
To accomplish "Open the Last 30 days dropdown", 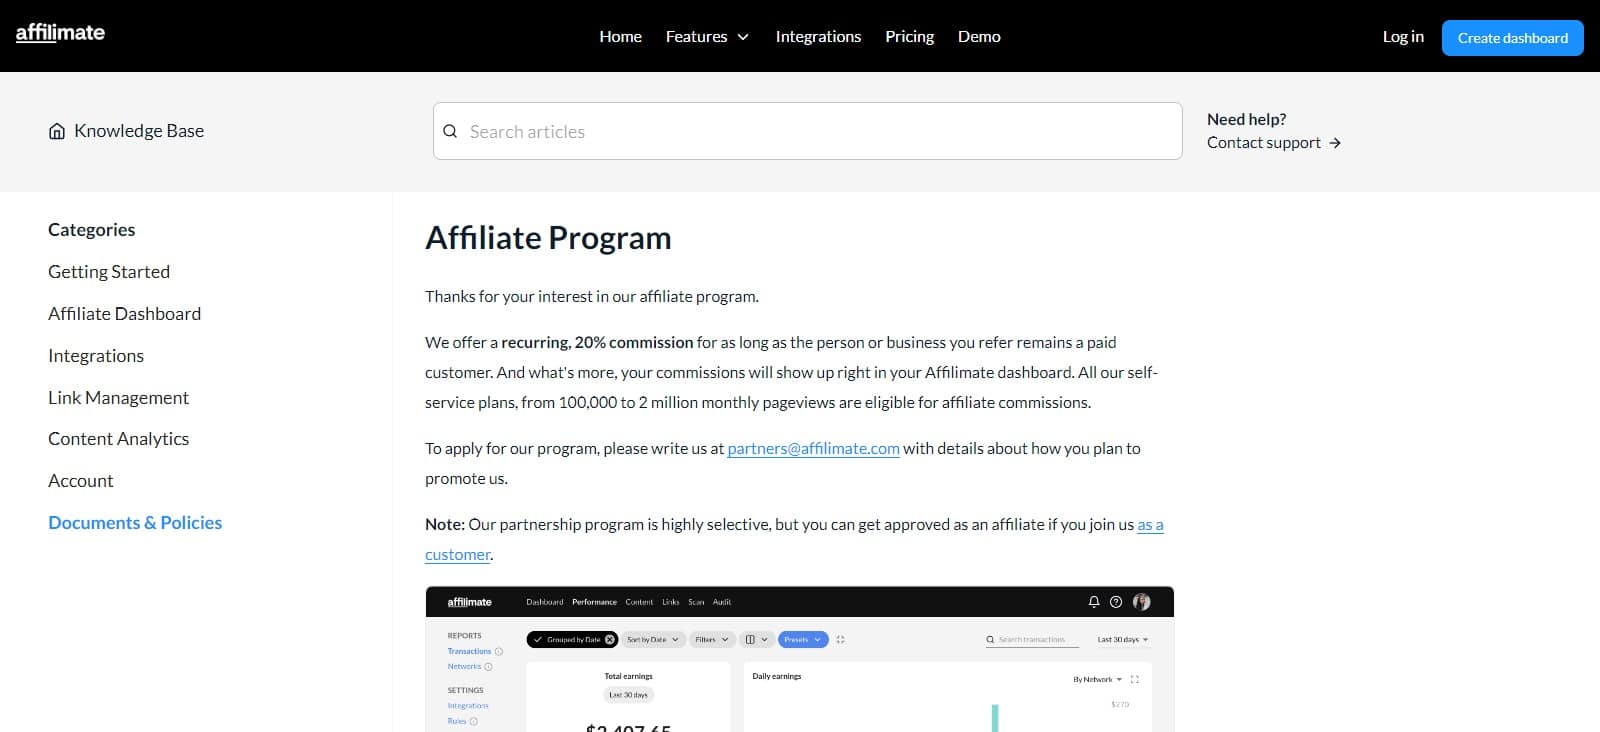I will point(1123,639).
